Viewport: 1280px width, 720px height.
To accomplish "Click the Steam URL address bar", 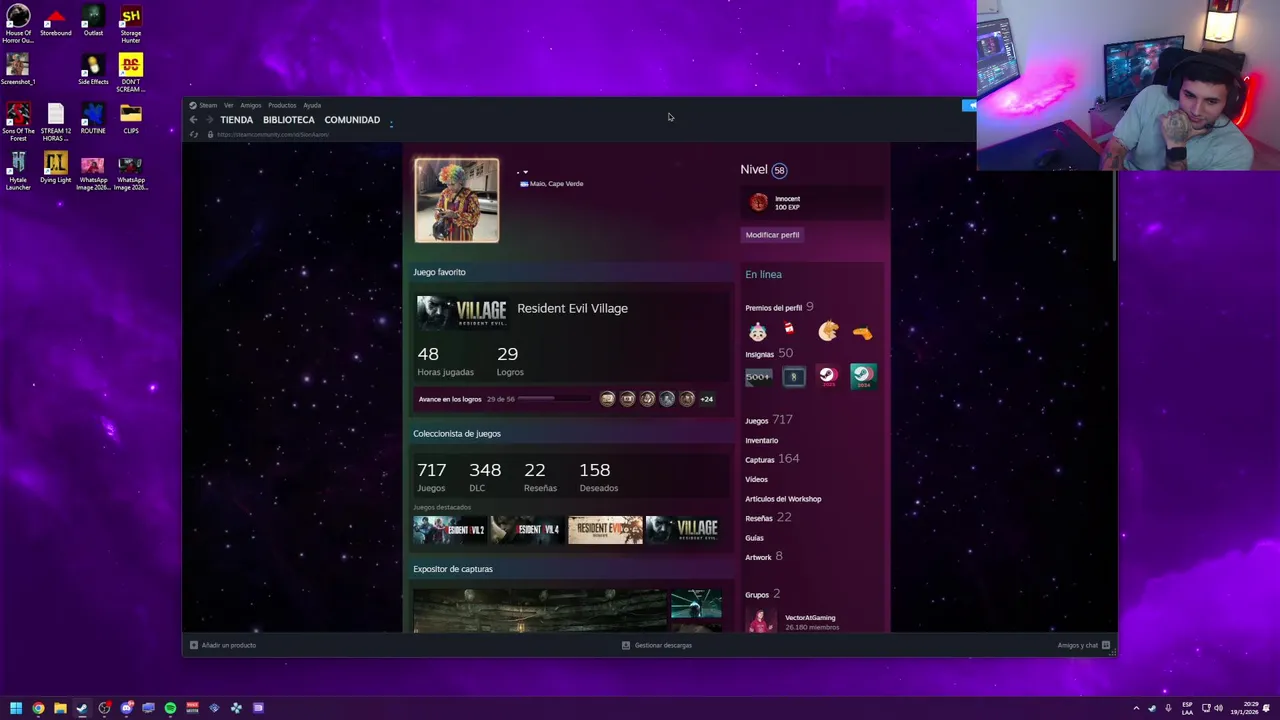I will click(272, 134).
